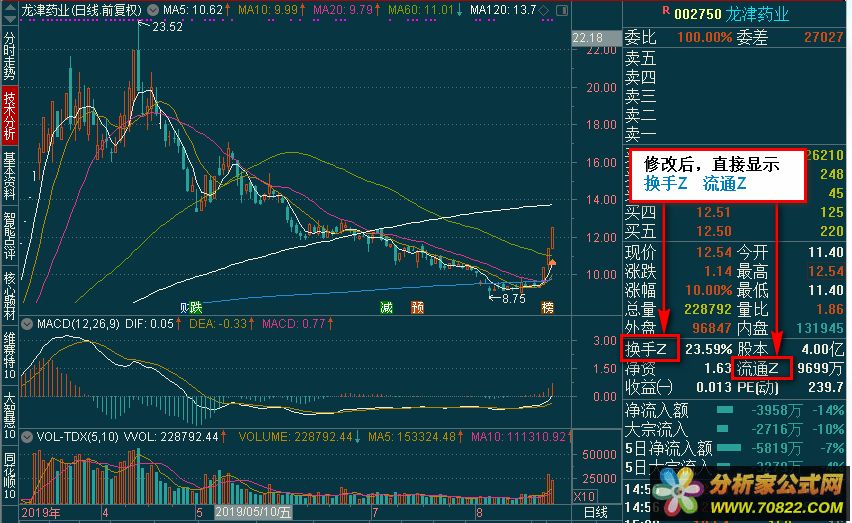Click the 换手Z field label
Viewport: 852px width, 523px height.
(646, 349)
